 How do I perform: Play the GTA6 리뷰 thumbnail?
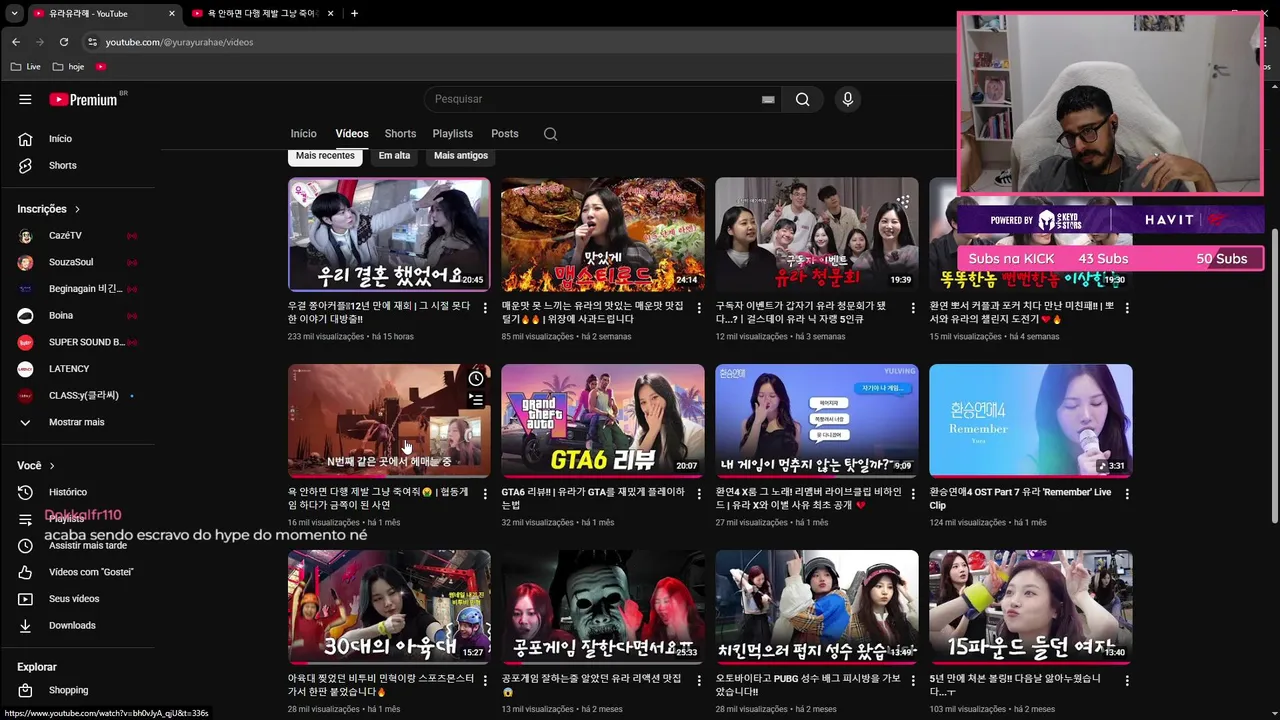603,420
